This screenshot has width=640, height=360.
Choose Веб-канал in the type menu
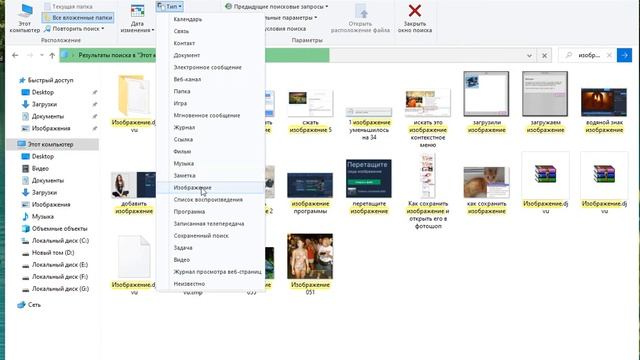[211, 79]
